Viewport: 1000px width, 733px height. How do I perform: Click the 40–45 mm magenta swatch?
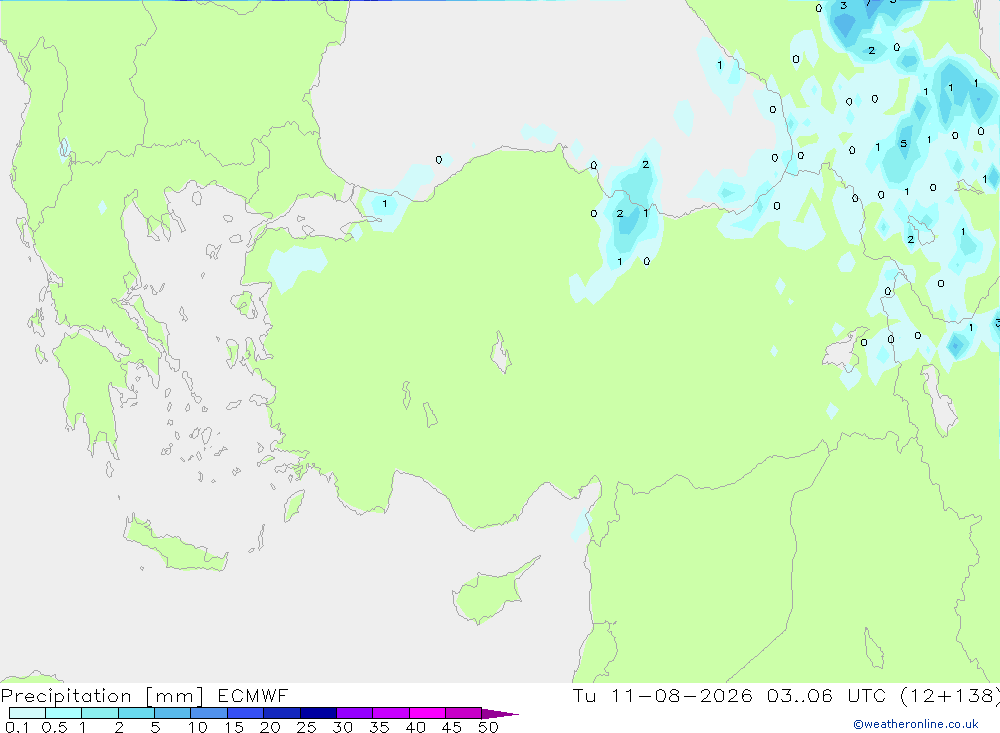point(427,713)
